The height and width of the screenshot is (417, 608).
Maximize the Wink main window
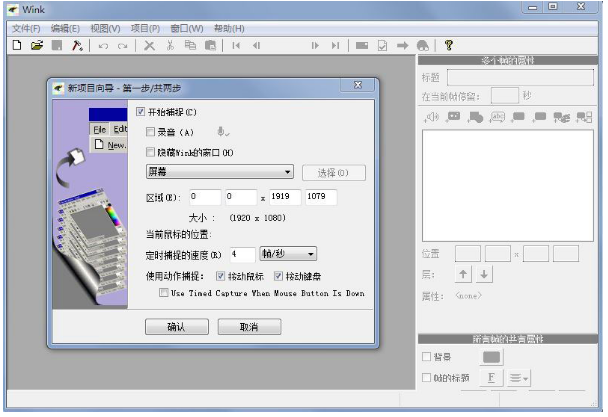[553, 7]
